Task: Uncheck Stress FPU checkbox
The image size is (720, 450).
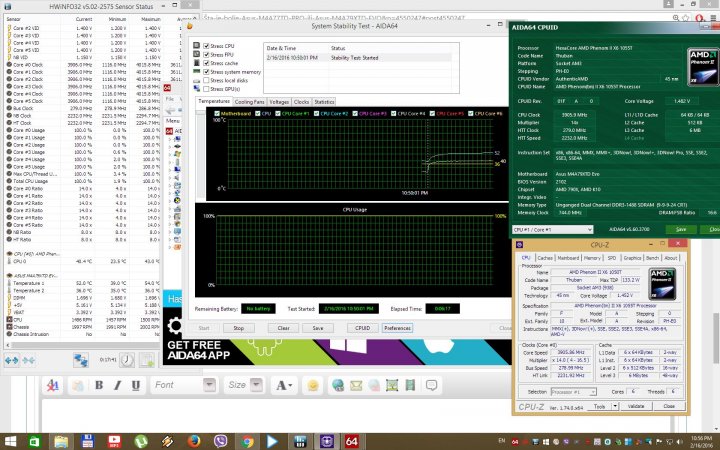Action: (x=206, y=55)
